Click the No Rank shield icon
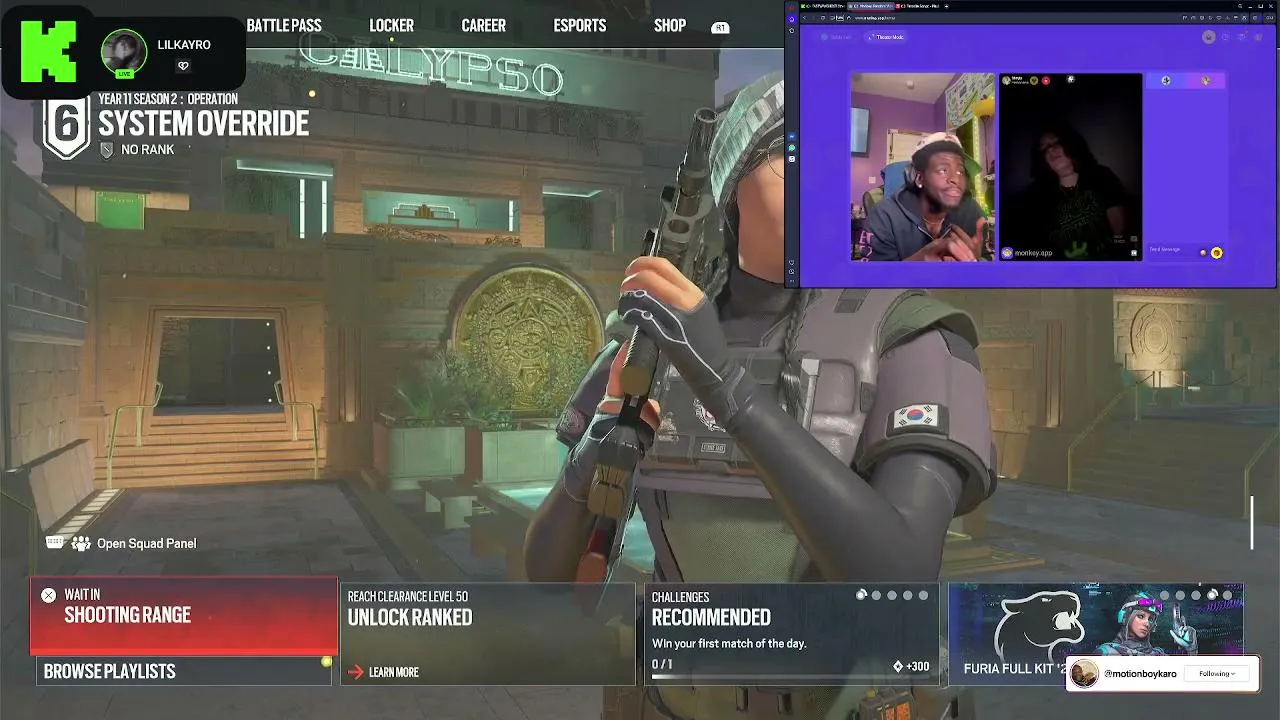 coord(107,150)
